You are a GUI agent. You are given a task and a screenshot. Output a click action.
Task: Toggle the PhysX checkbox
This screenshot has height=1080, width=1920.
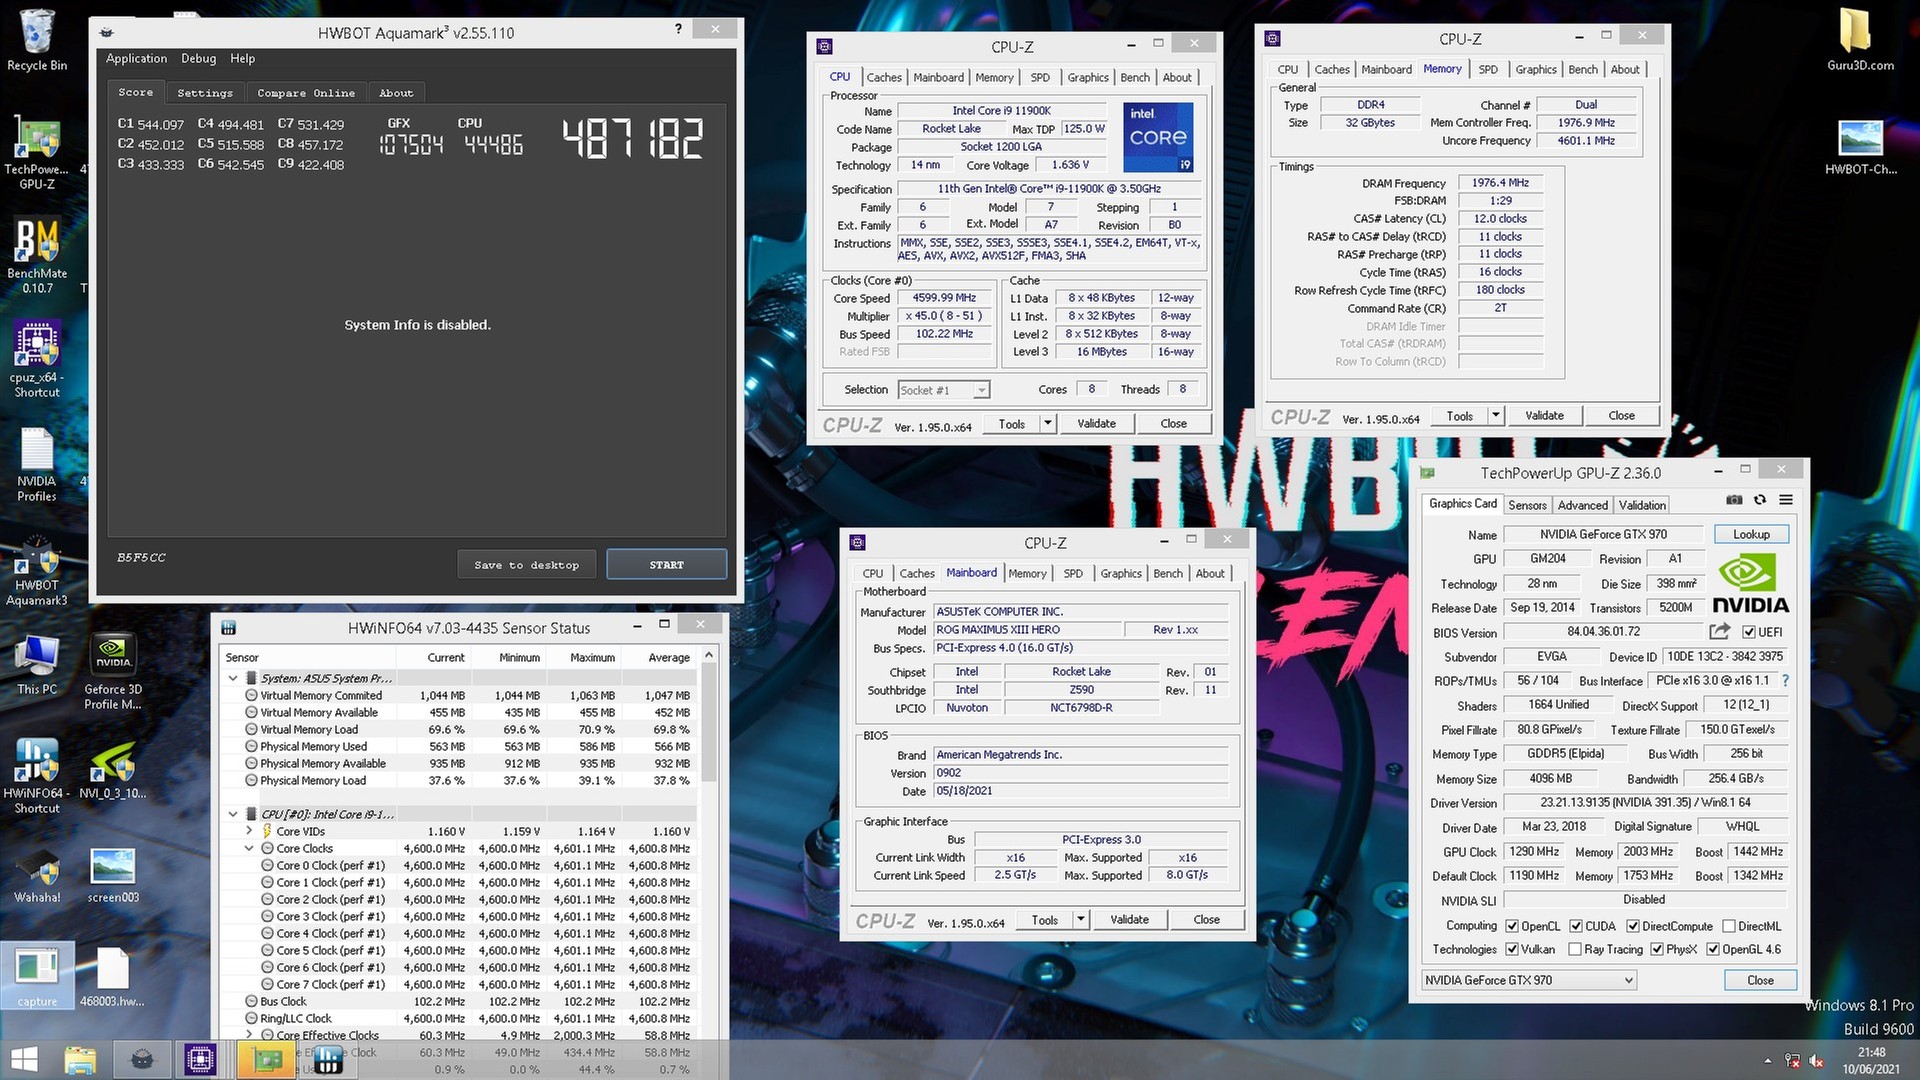(1657, 949)
